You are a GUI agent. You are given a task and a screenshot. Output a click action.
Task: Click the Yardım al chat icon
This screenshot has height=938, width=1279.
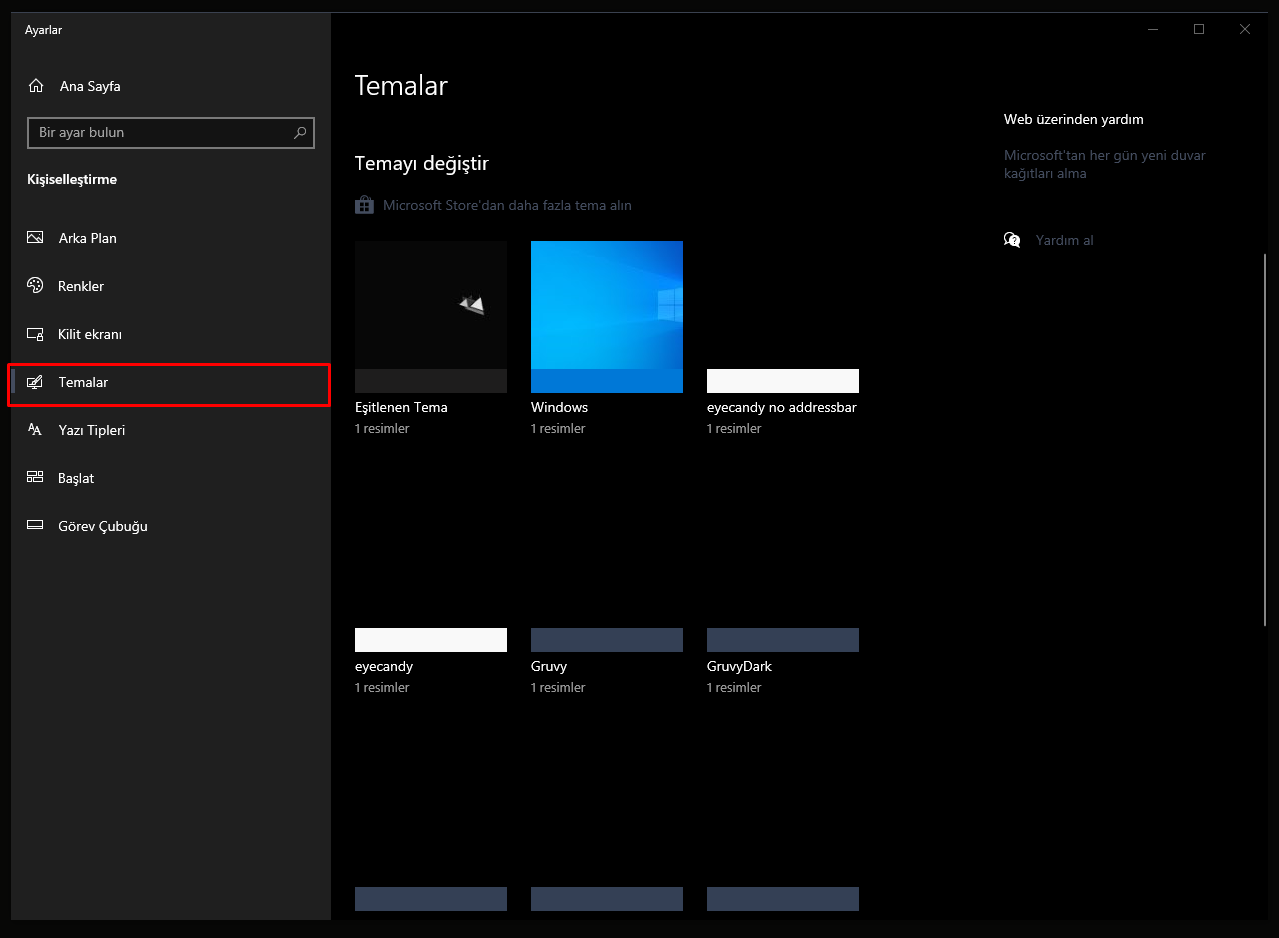point(1013,240)
